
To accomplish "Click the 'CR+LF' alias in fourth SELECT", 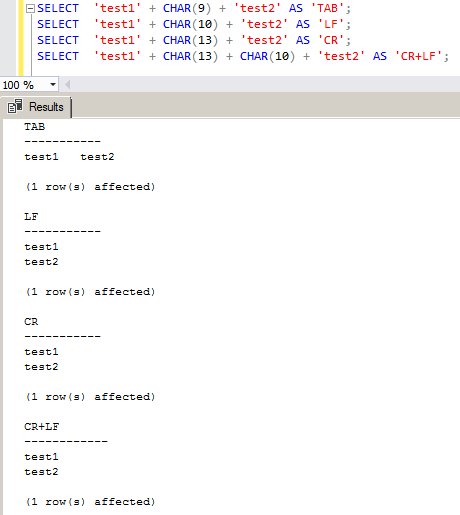I will tap(418, 56).
